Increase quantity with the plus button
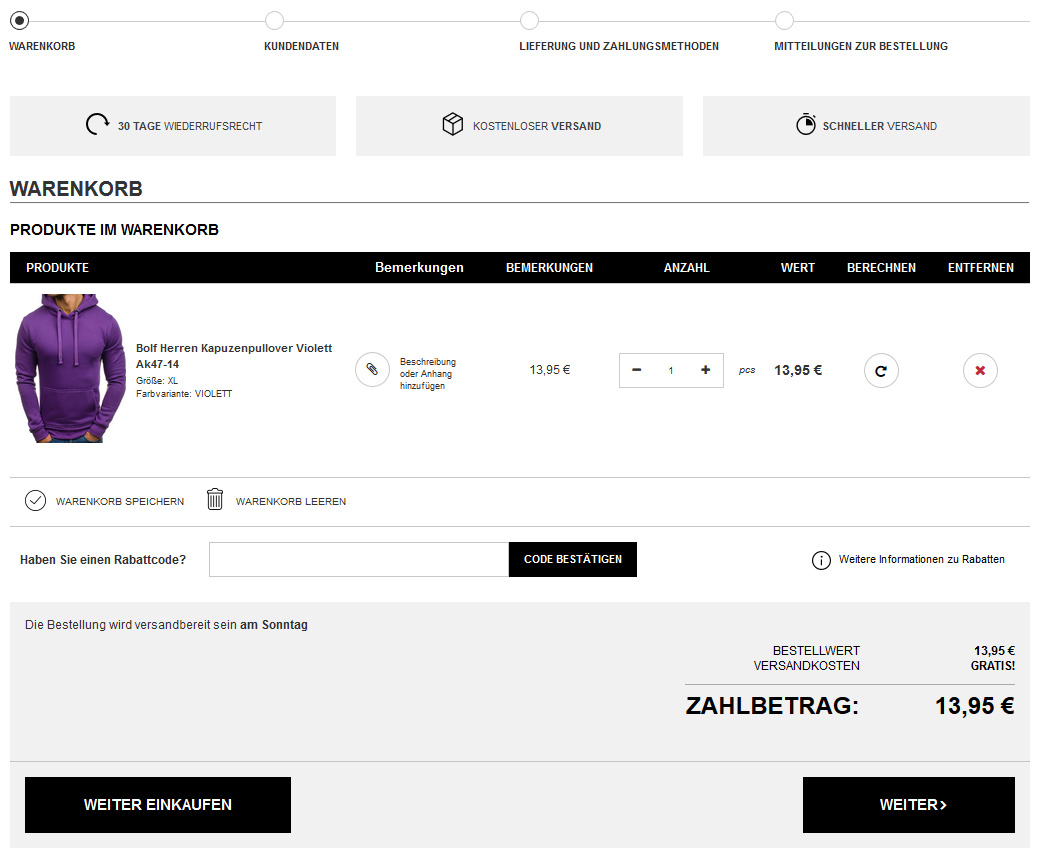This screenshot has width=1041, height=859. point(706,370)
